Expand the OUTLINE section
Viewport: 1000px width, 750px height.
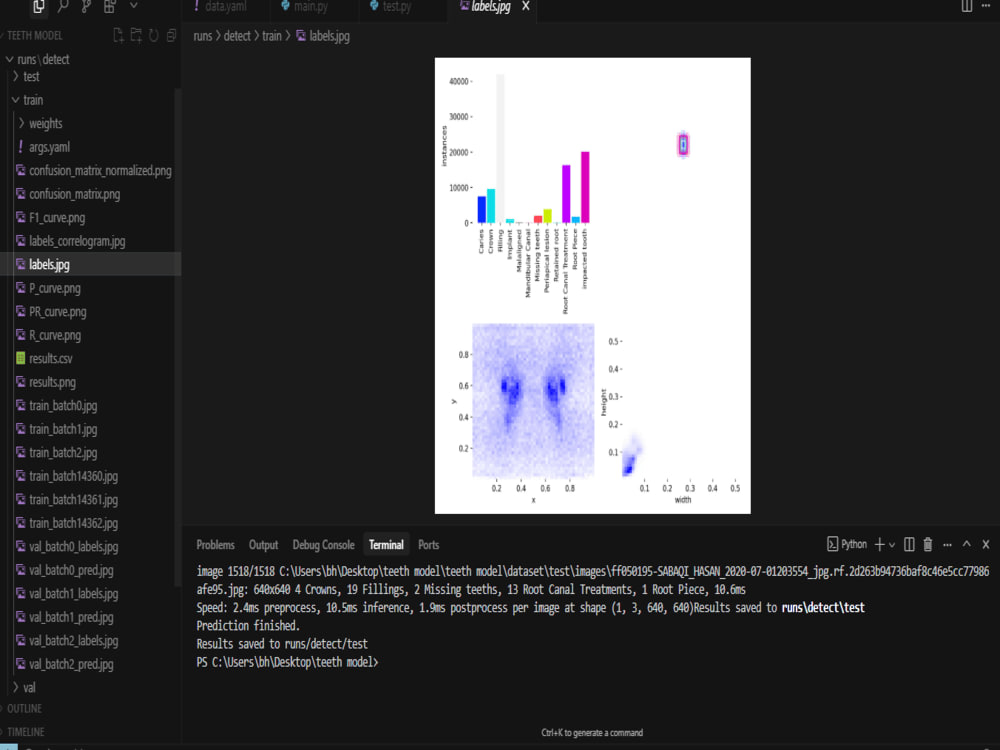point(24,709)
